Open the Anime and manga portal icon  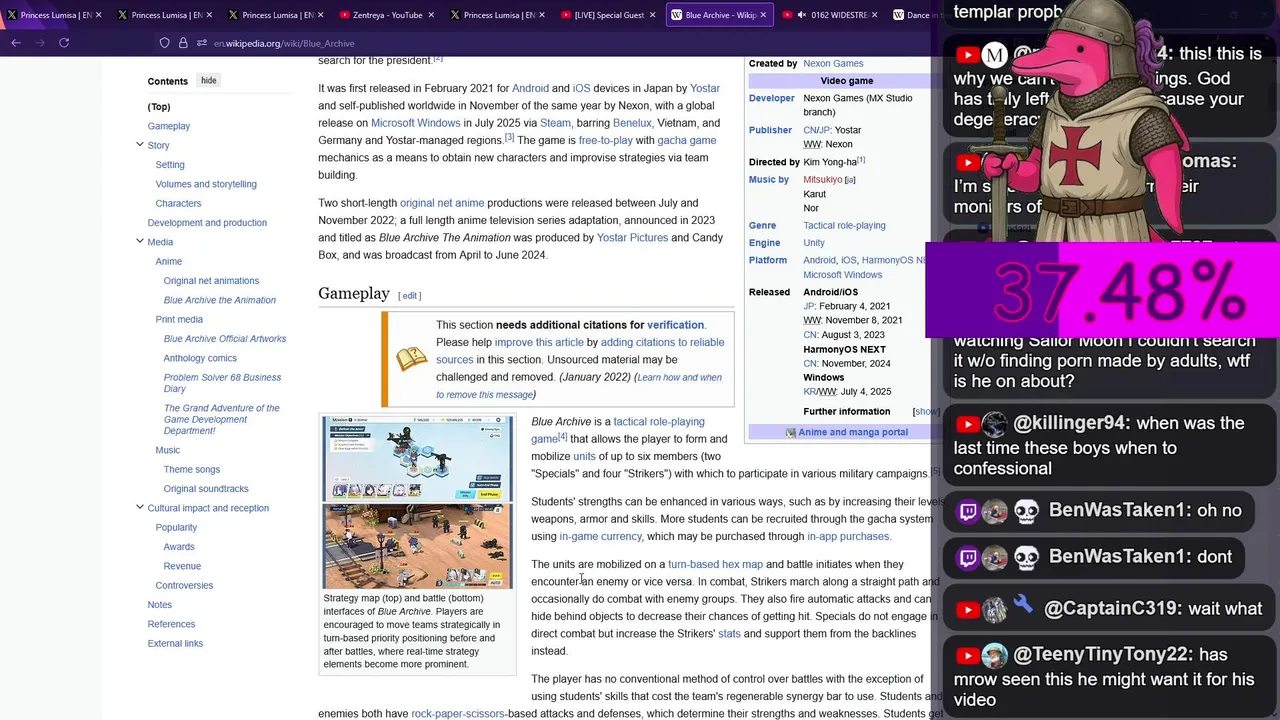click(x=791, y=433)
